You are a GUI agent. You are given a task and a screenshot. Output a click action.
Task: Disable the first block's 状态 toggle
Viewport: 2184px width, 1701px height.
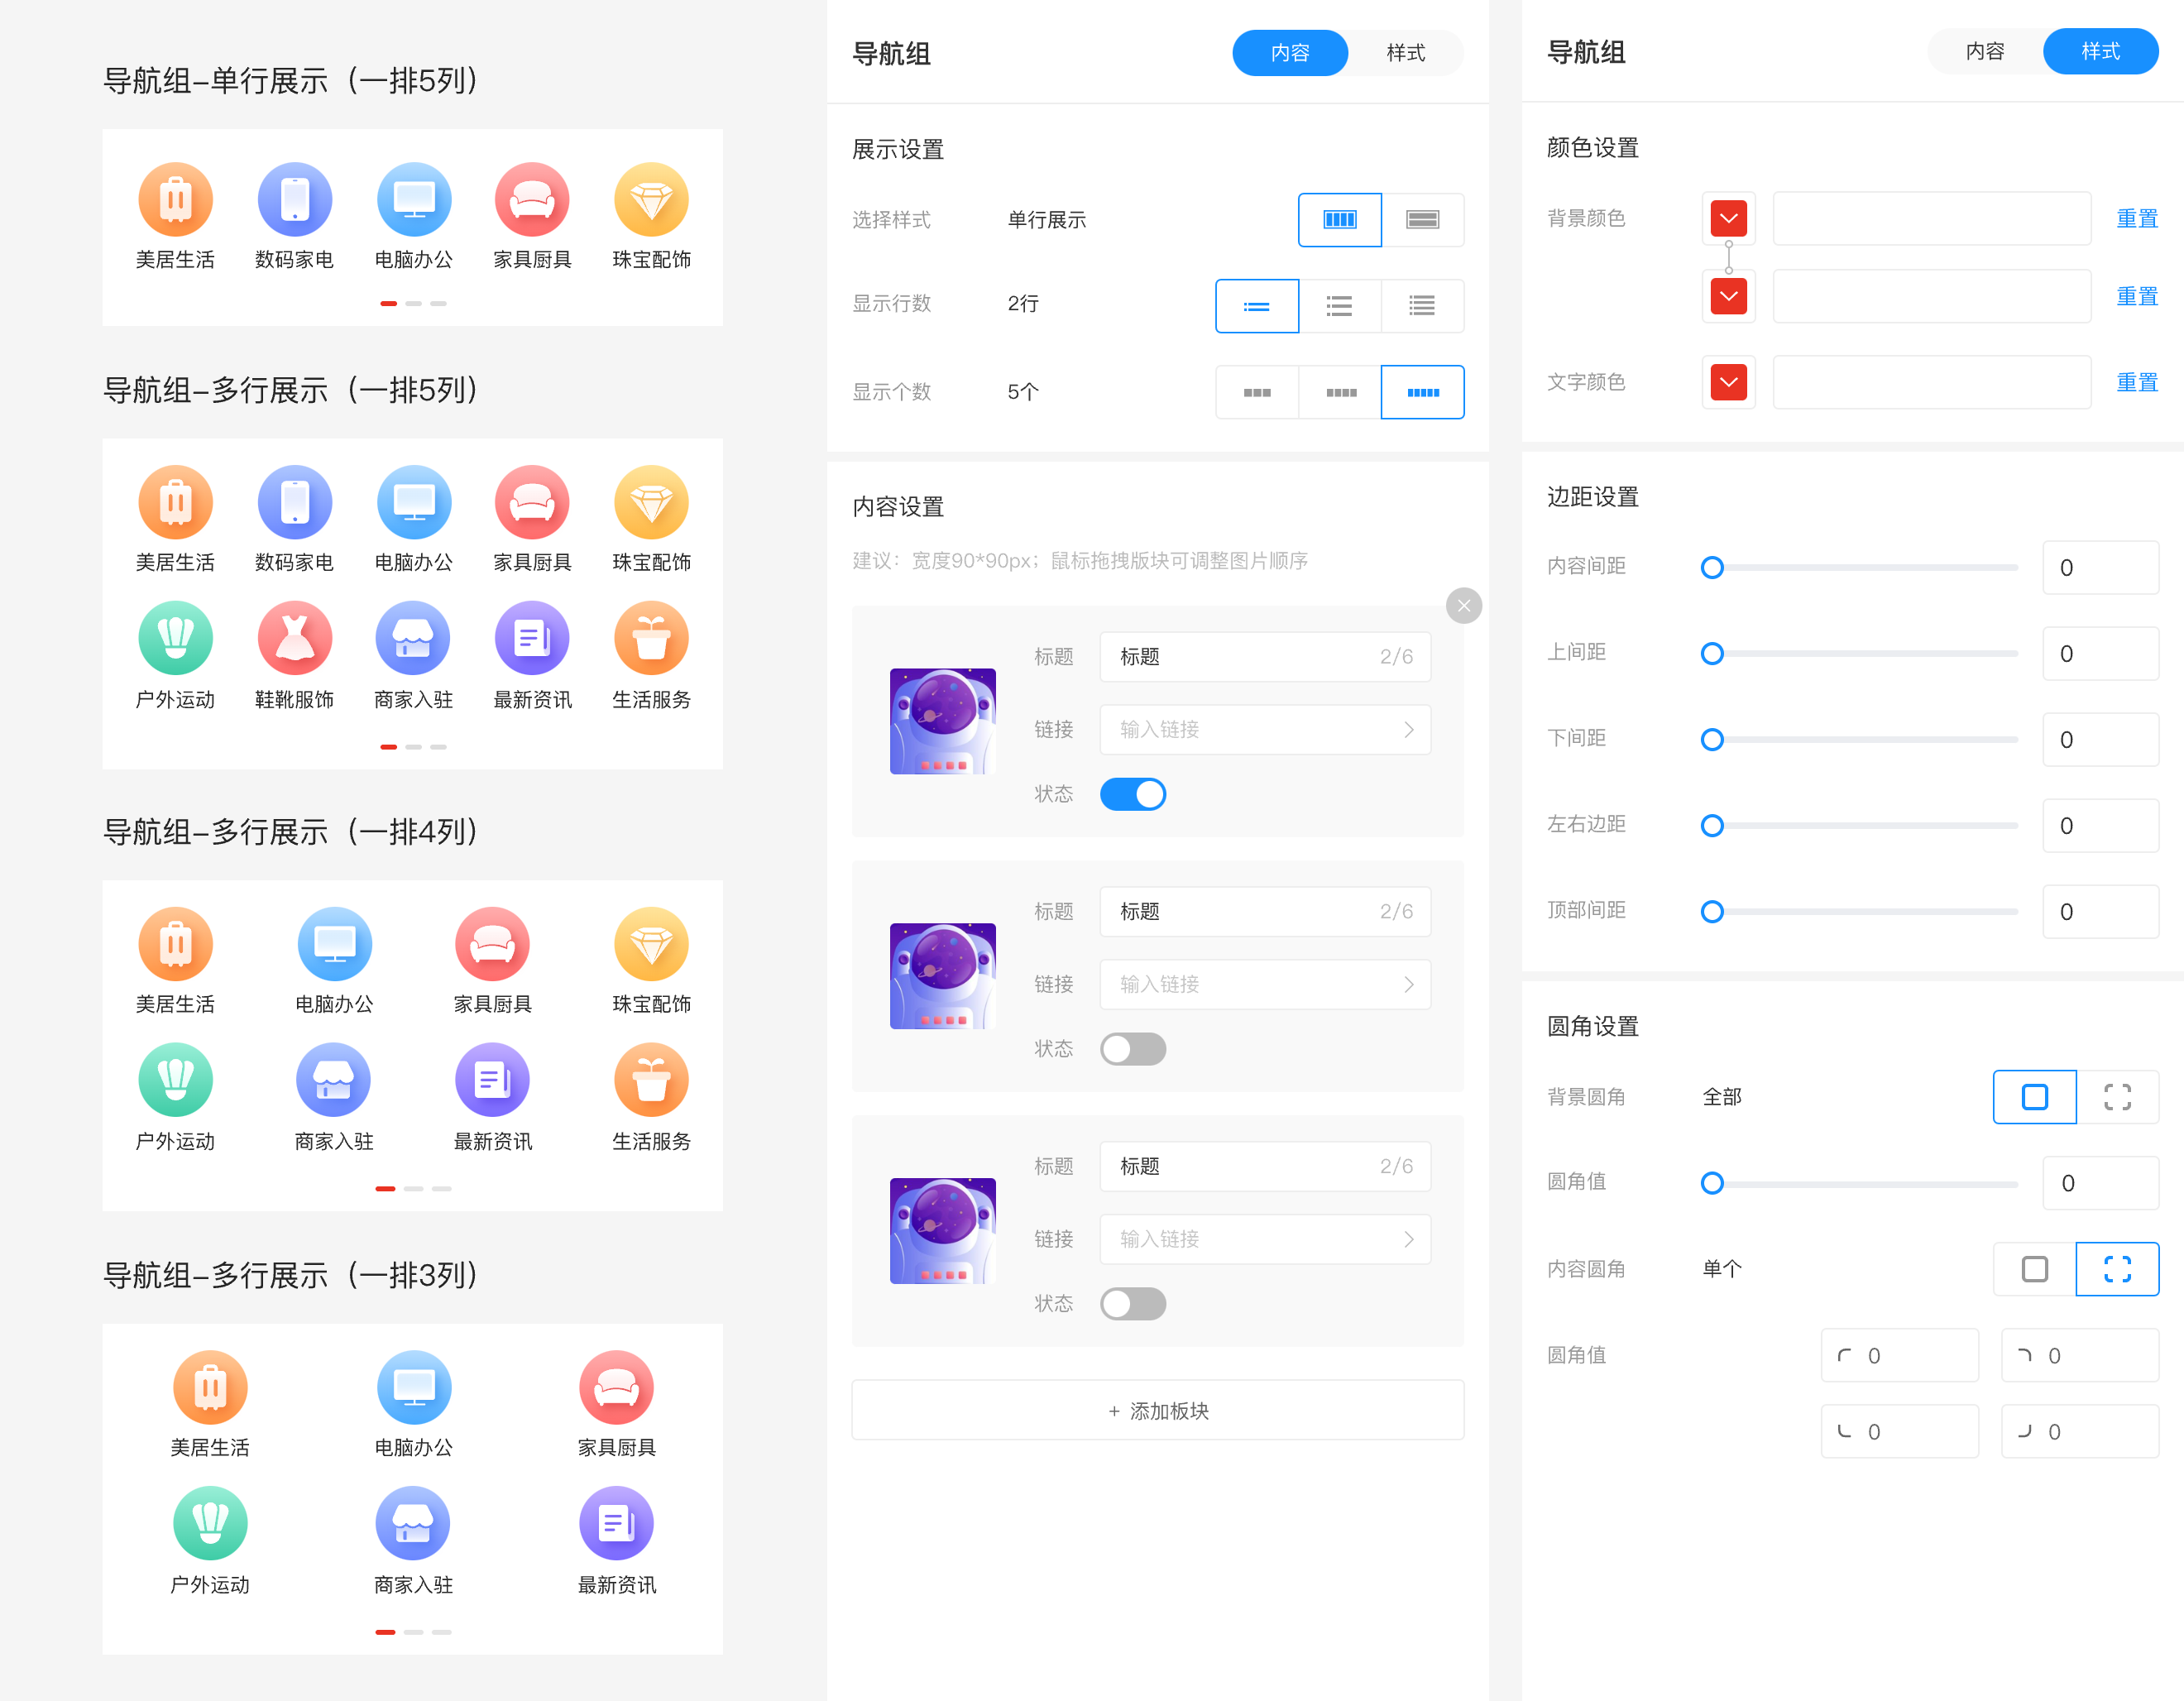[x=1133, y=793]
